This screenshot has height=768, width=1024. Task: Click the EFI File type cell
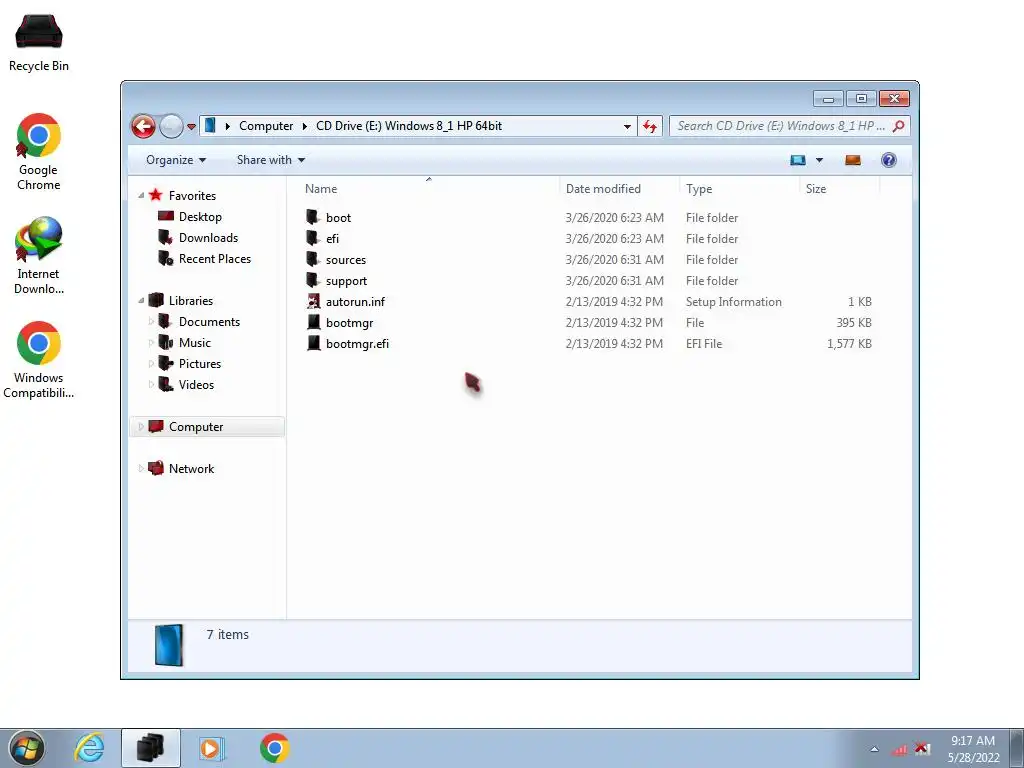704,344
